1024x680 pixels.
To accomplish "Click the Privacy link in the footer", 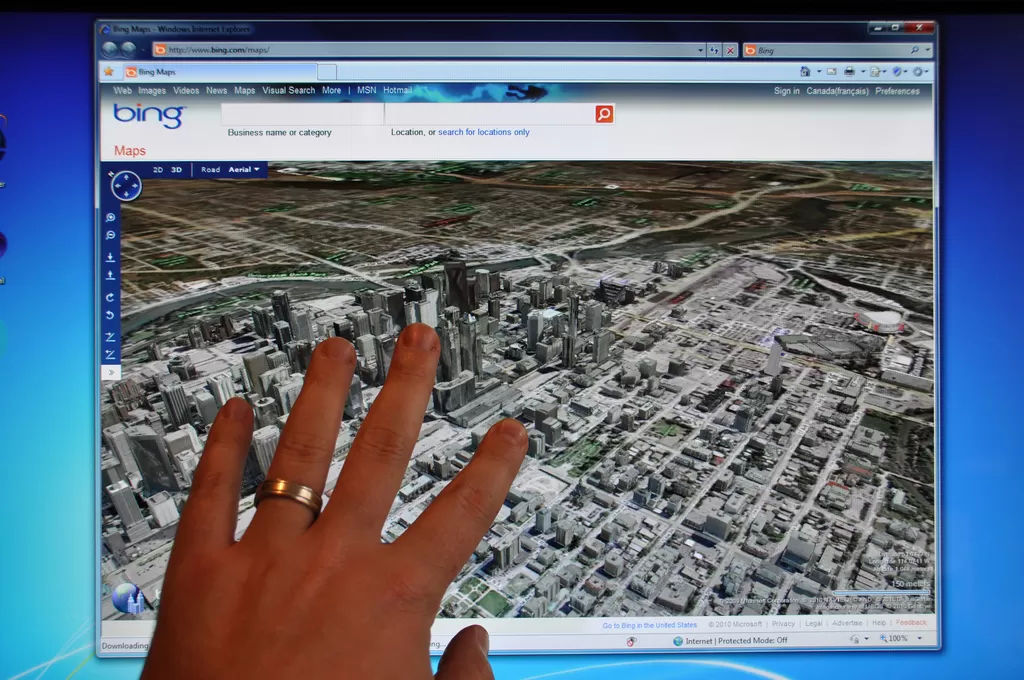I will pyautogui.click(x=783, y=624).
